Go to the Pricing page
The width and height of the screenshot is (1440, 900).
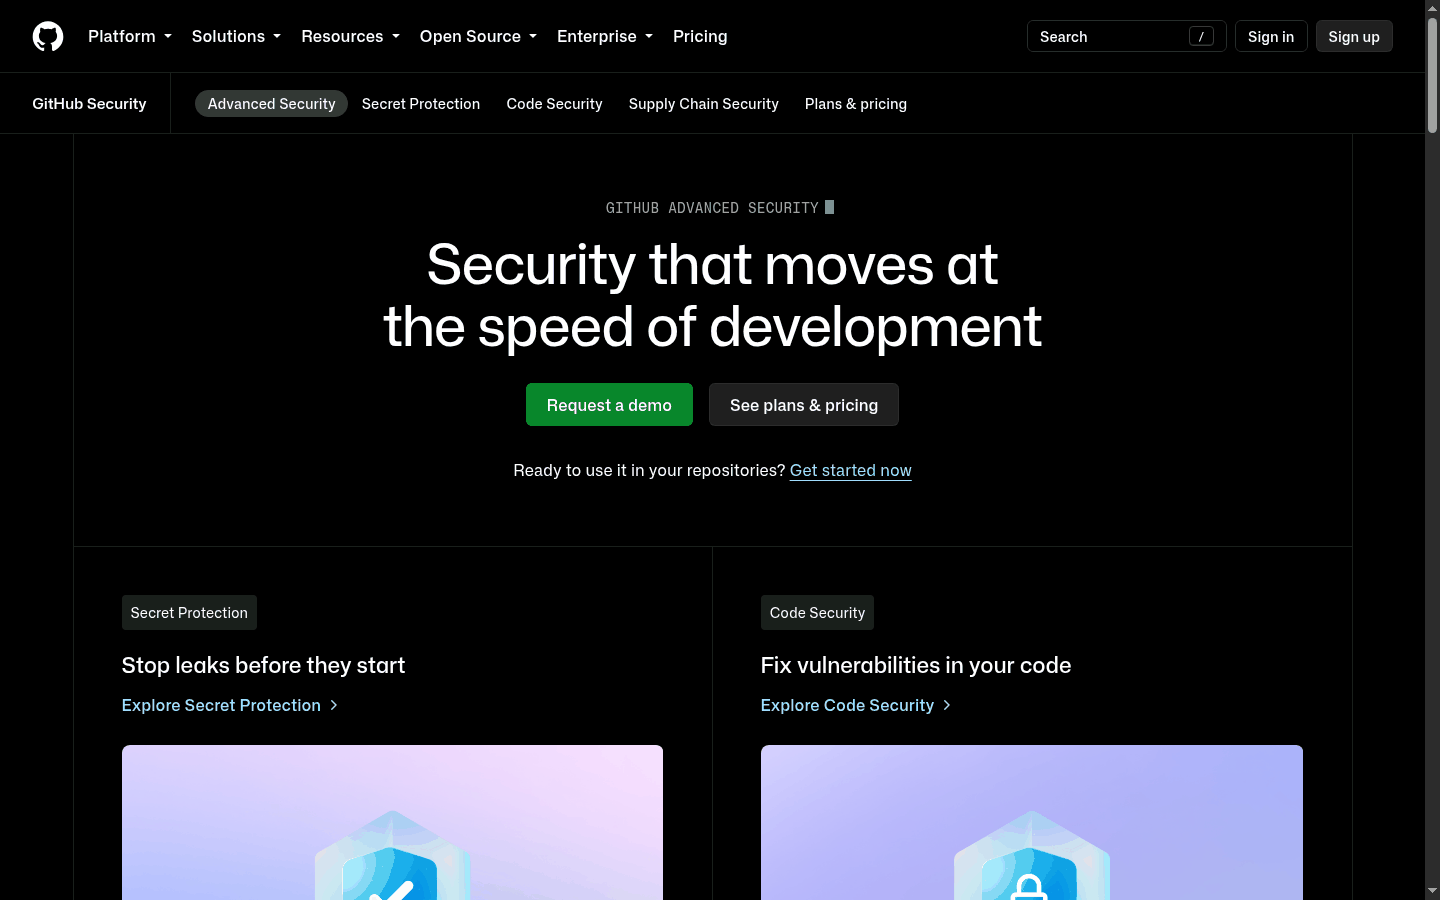700,36
